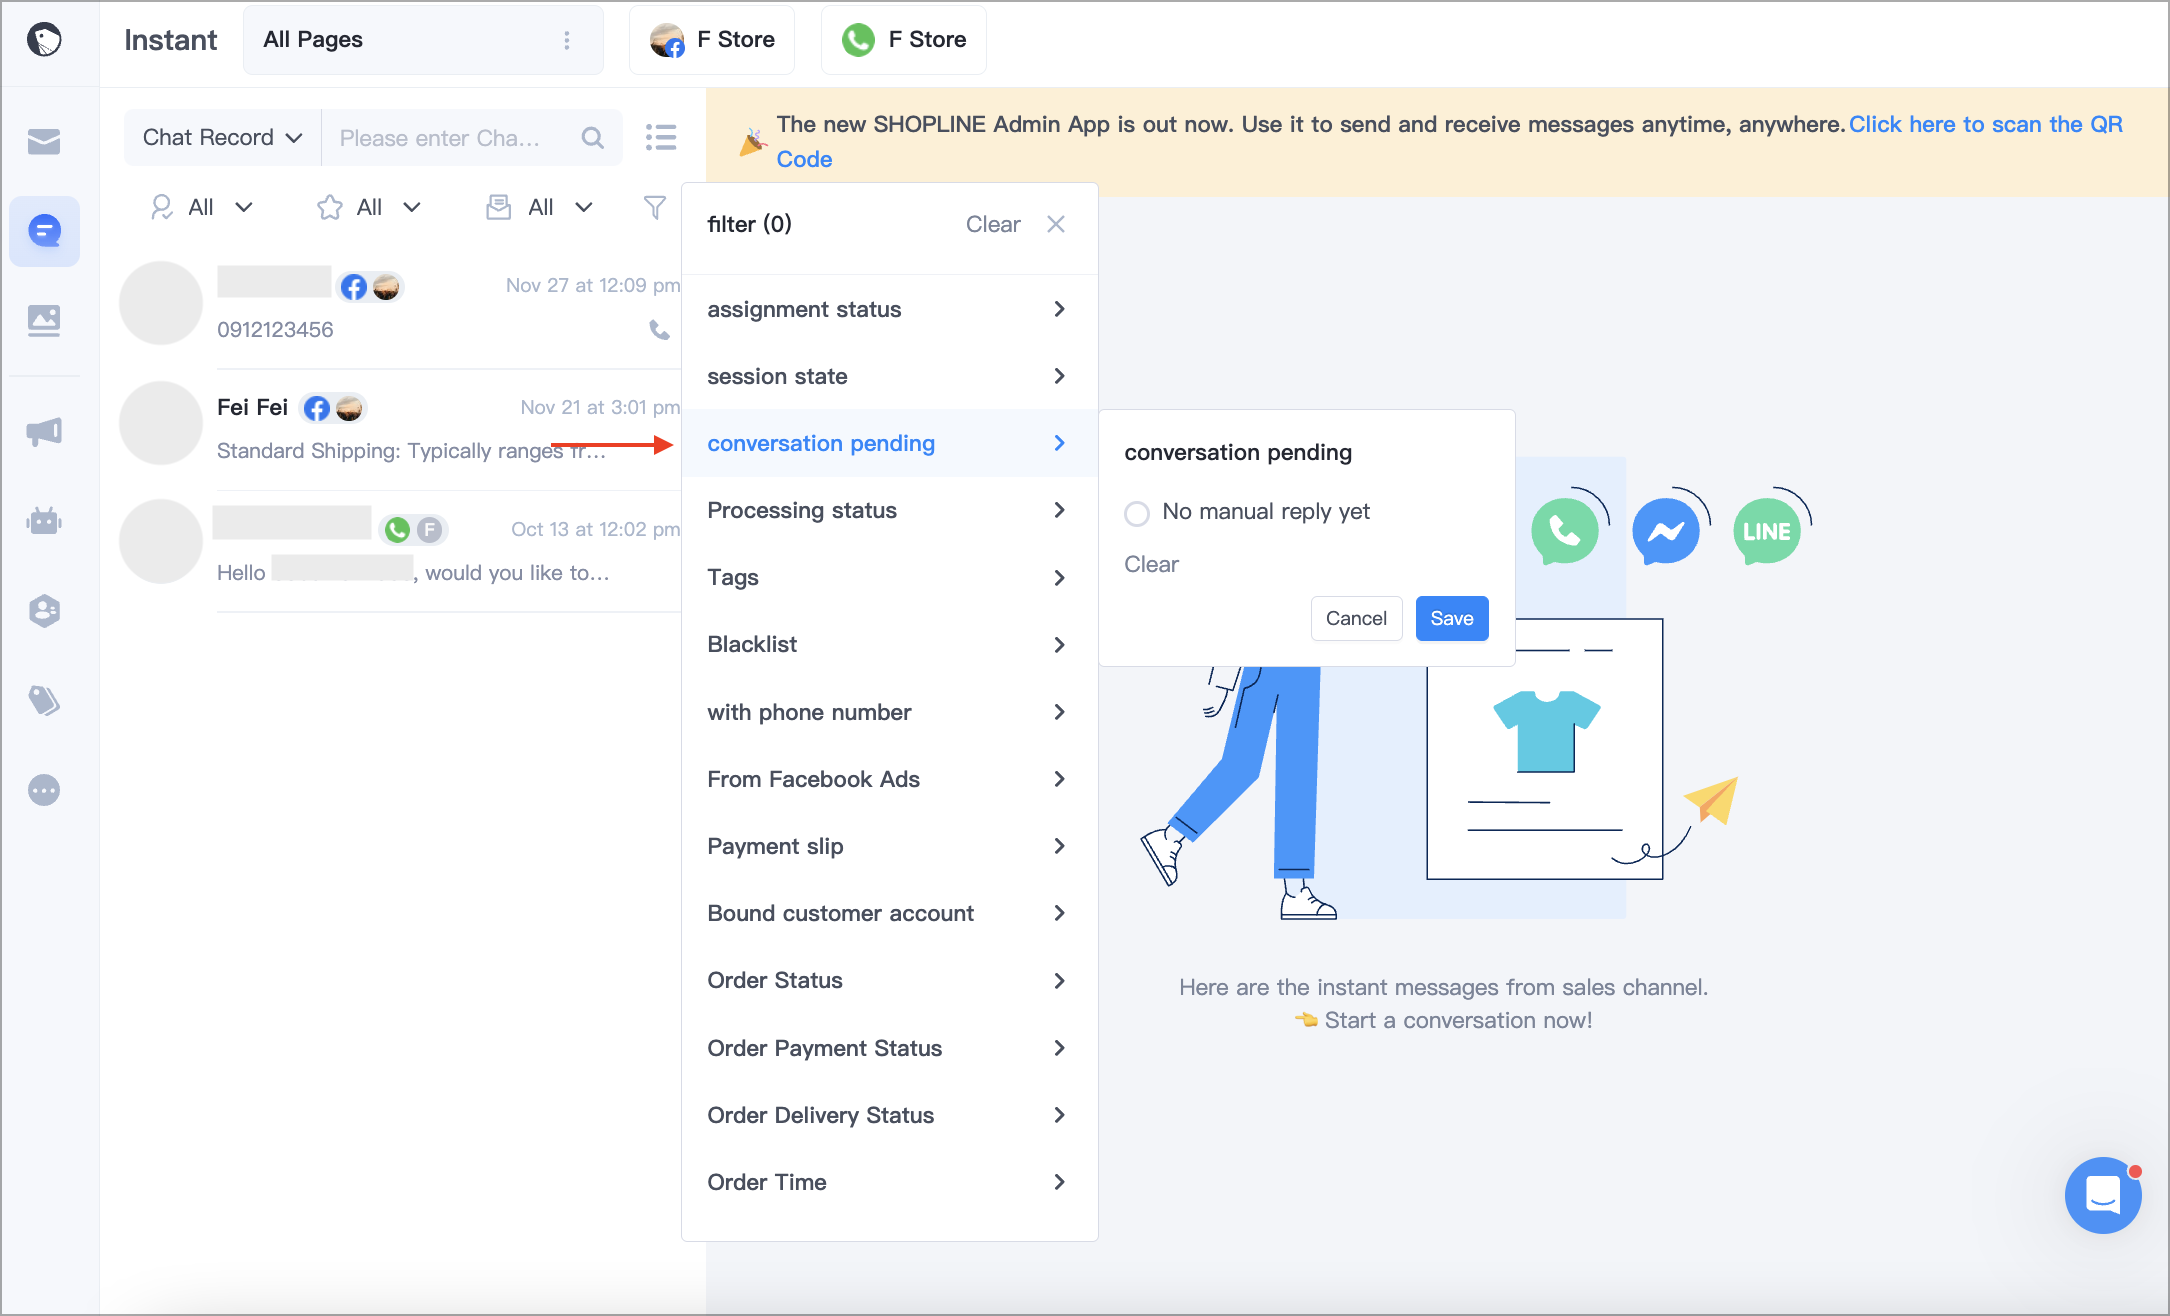Expand Order Time filter
Viewport: 2170px width, 1316px height.
point(889,1182)
